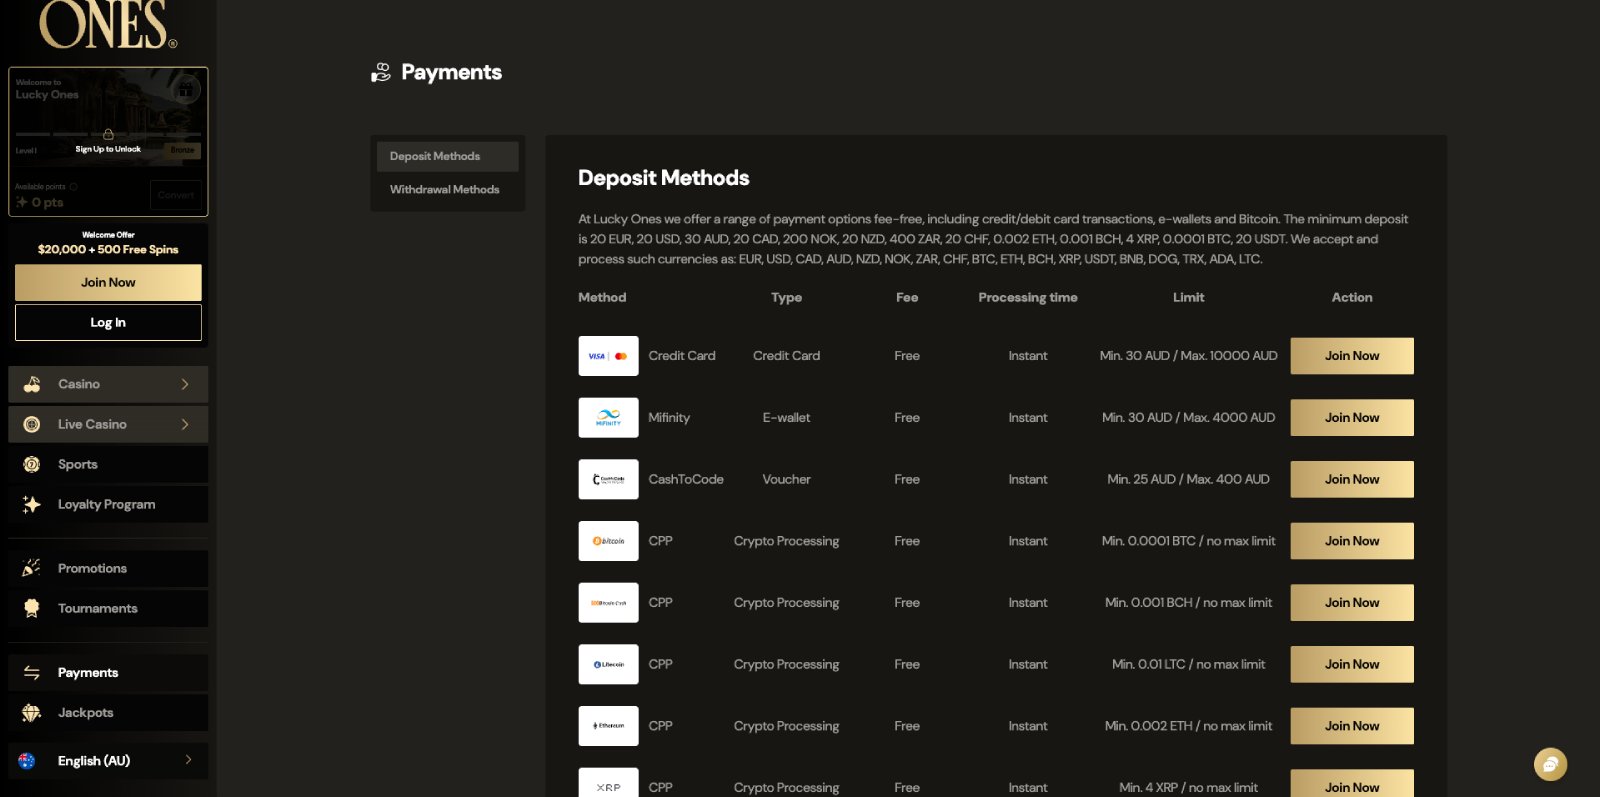Click the Payments heading hand-coin icon
Screen dimensions: 1600x797
(381, 72)
